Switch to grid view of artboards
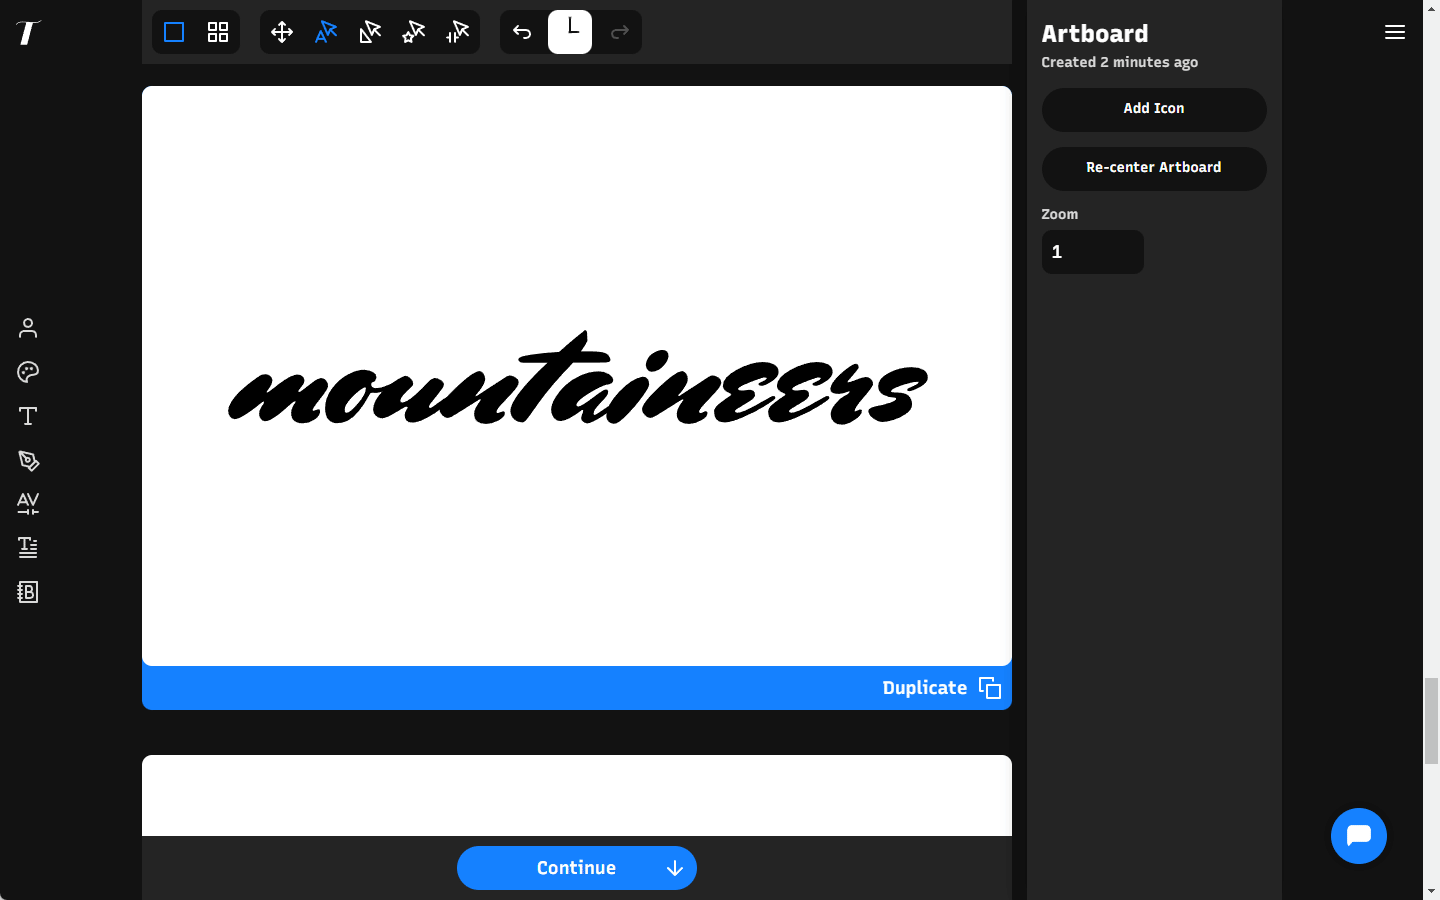The width and height of the screenshot is (1440, 900). (218, 32)
